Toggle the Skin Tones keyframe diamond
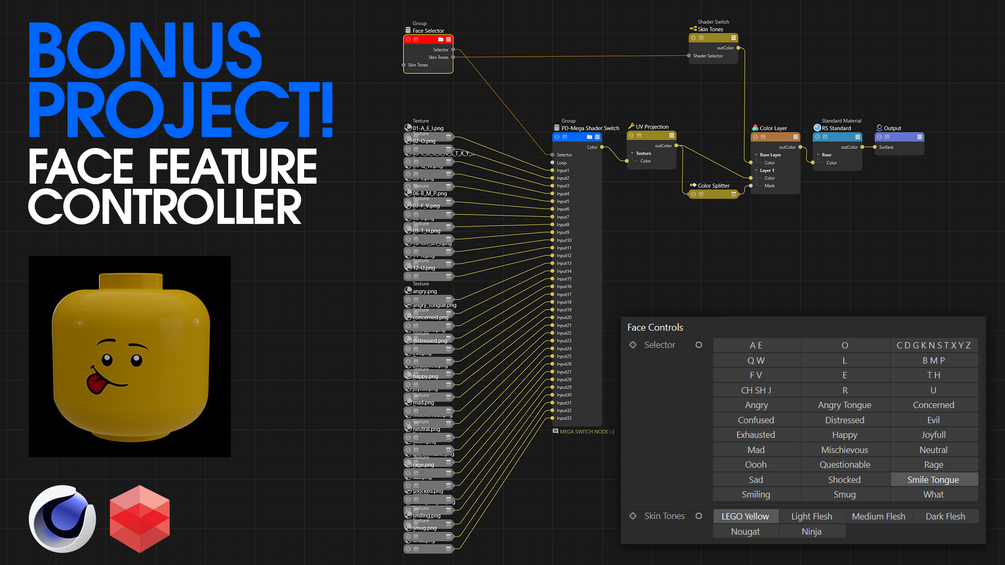This screenshot has width=1005, height=565. coord(633,516)
